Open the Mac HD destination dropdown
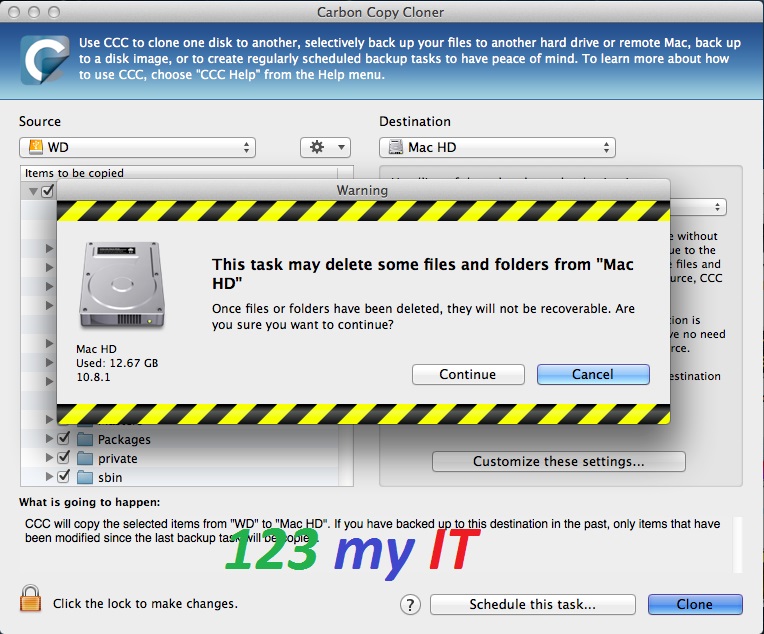 click(x=497, y=147)
